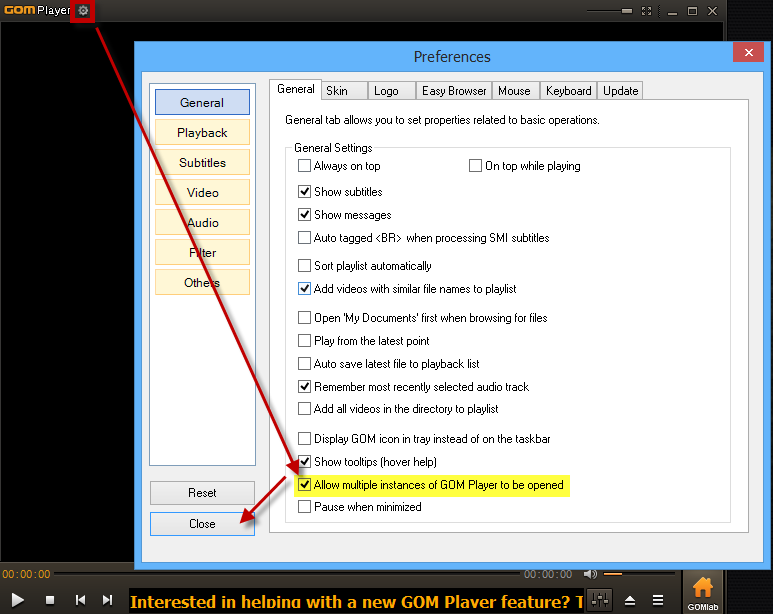
Task: Start playback with the Play button
Action: [x=17, y=600]
